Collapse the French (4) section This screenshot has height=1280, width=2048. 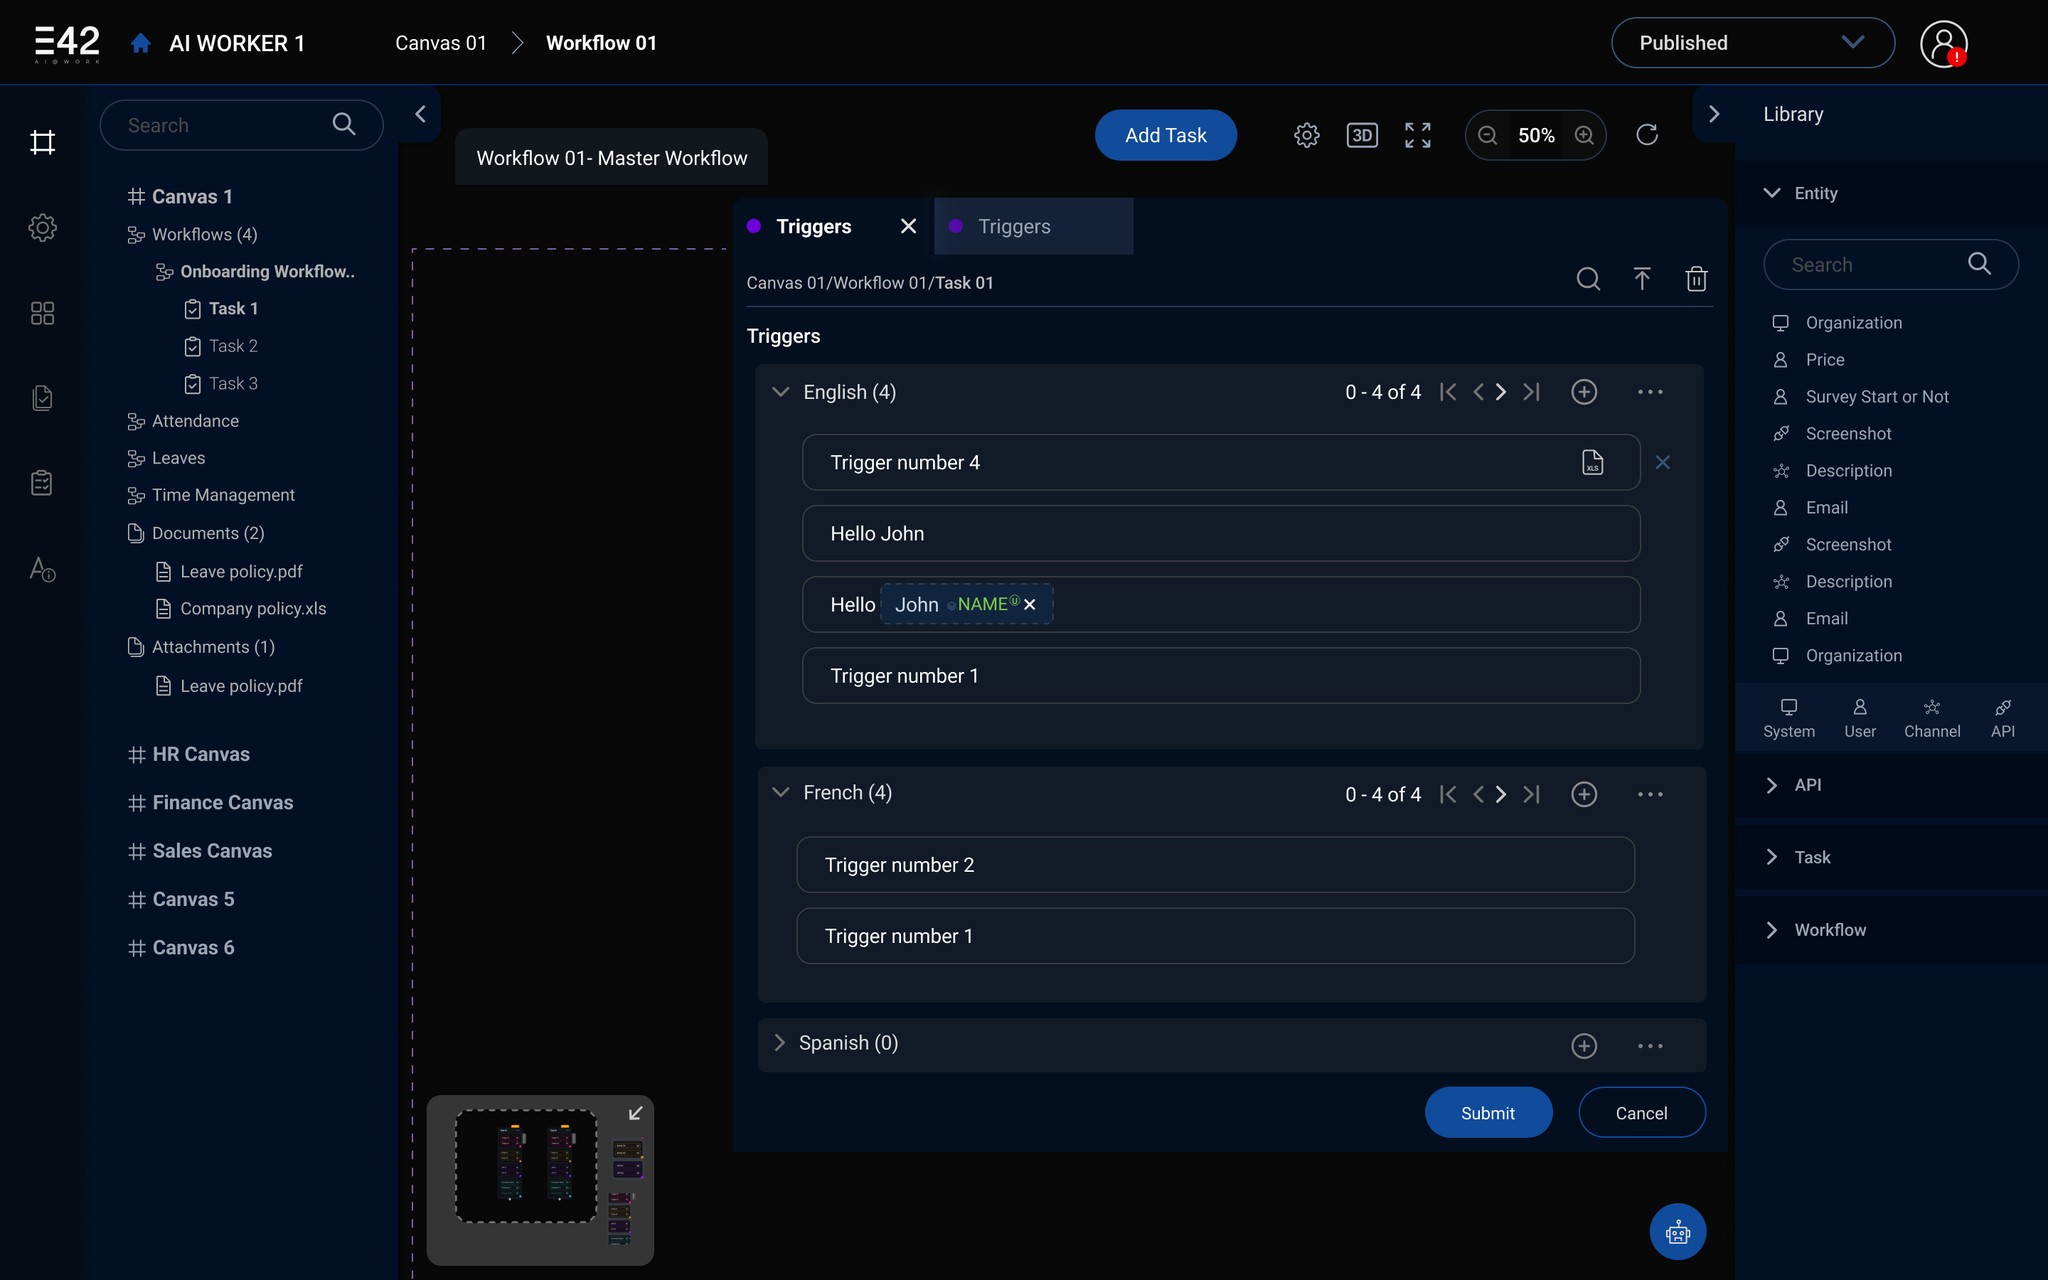[x=780, y=793]
